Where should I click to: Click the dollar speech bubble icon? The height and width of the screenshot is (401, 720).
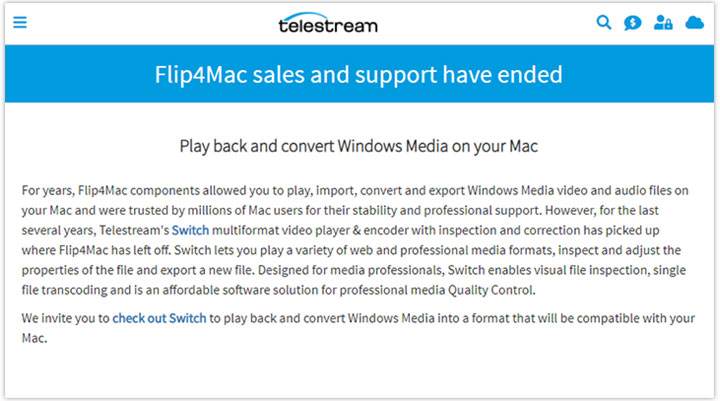coord(632,22)
